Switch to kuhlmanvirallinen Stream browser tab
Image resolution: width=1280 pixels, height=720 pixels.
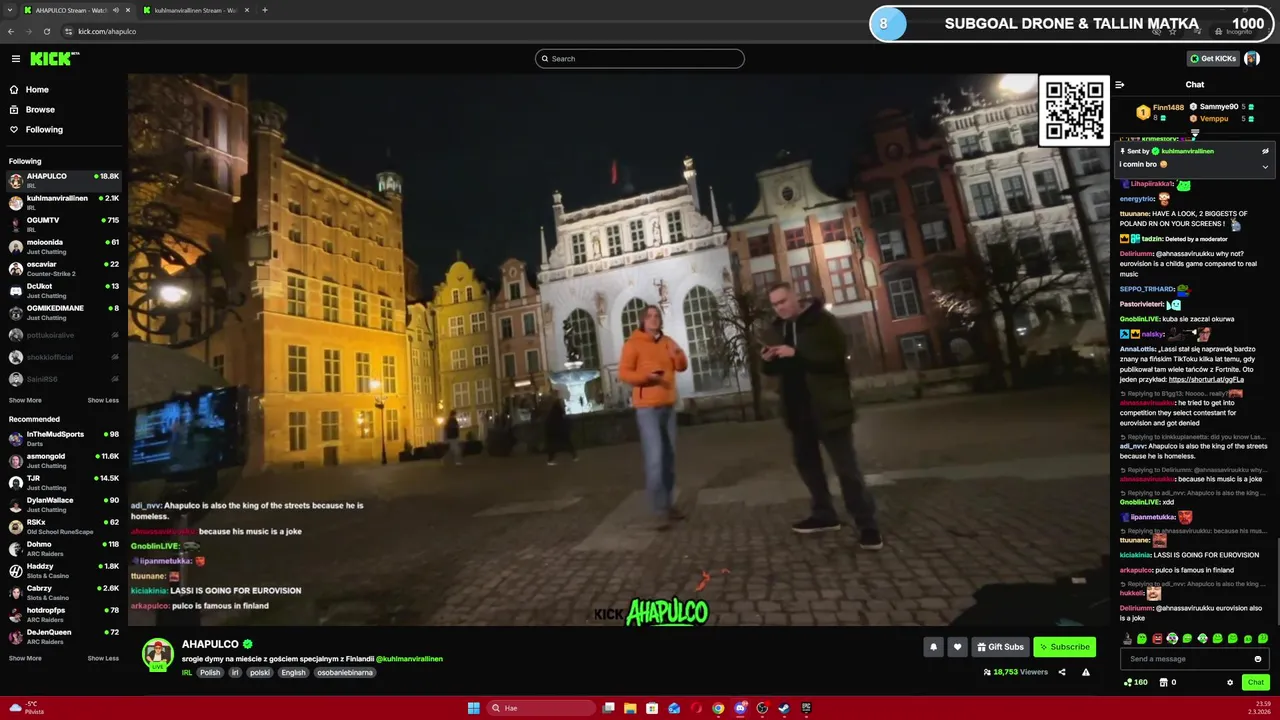195,10
